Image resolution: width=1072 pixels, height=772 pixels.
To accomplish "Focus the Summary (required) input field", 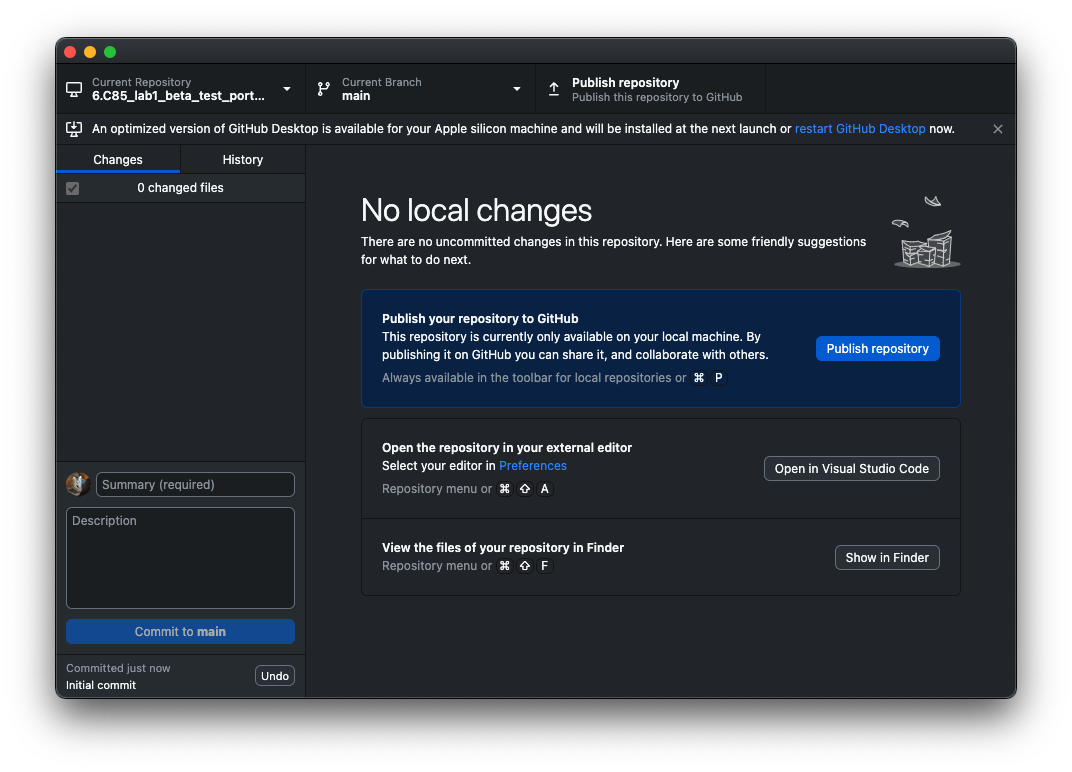I will [x=195, y=485].
